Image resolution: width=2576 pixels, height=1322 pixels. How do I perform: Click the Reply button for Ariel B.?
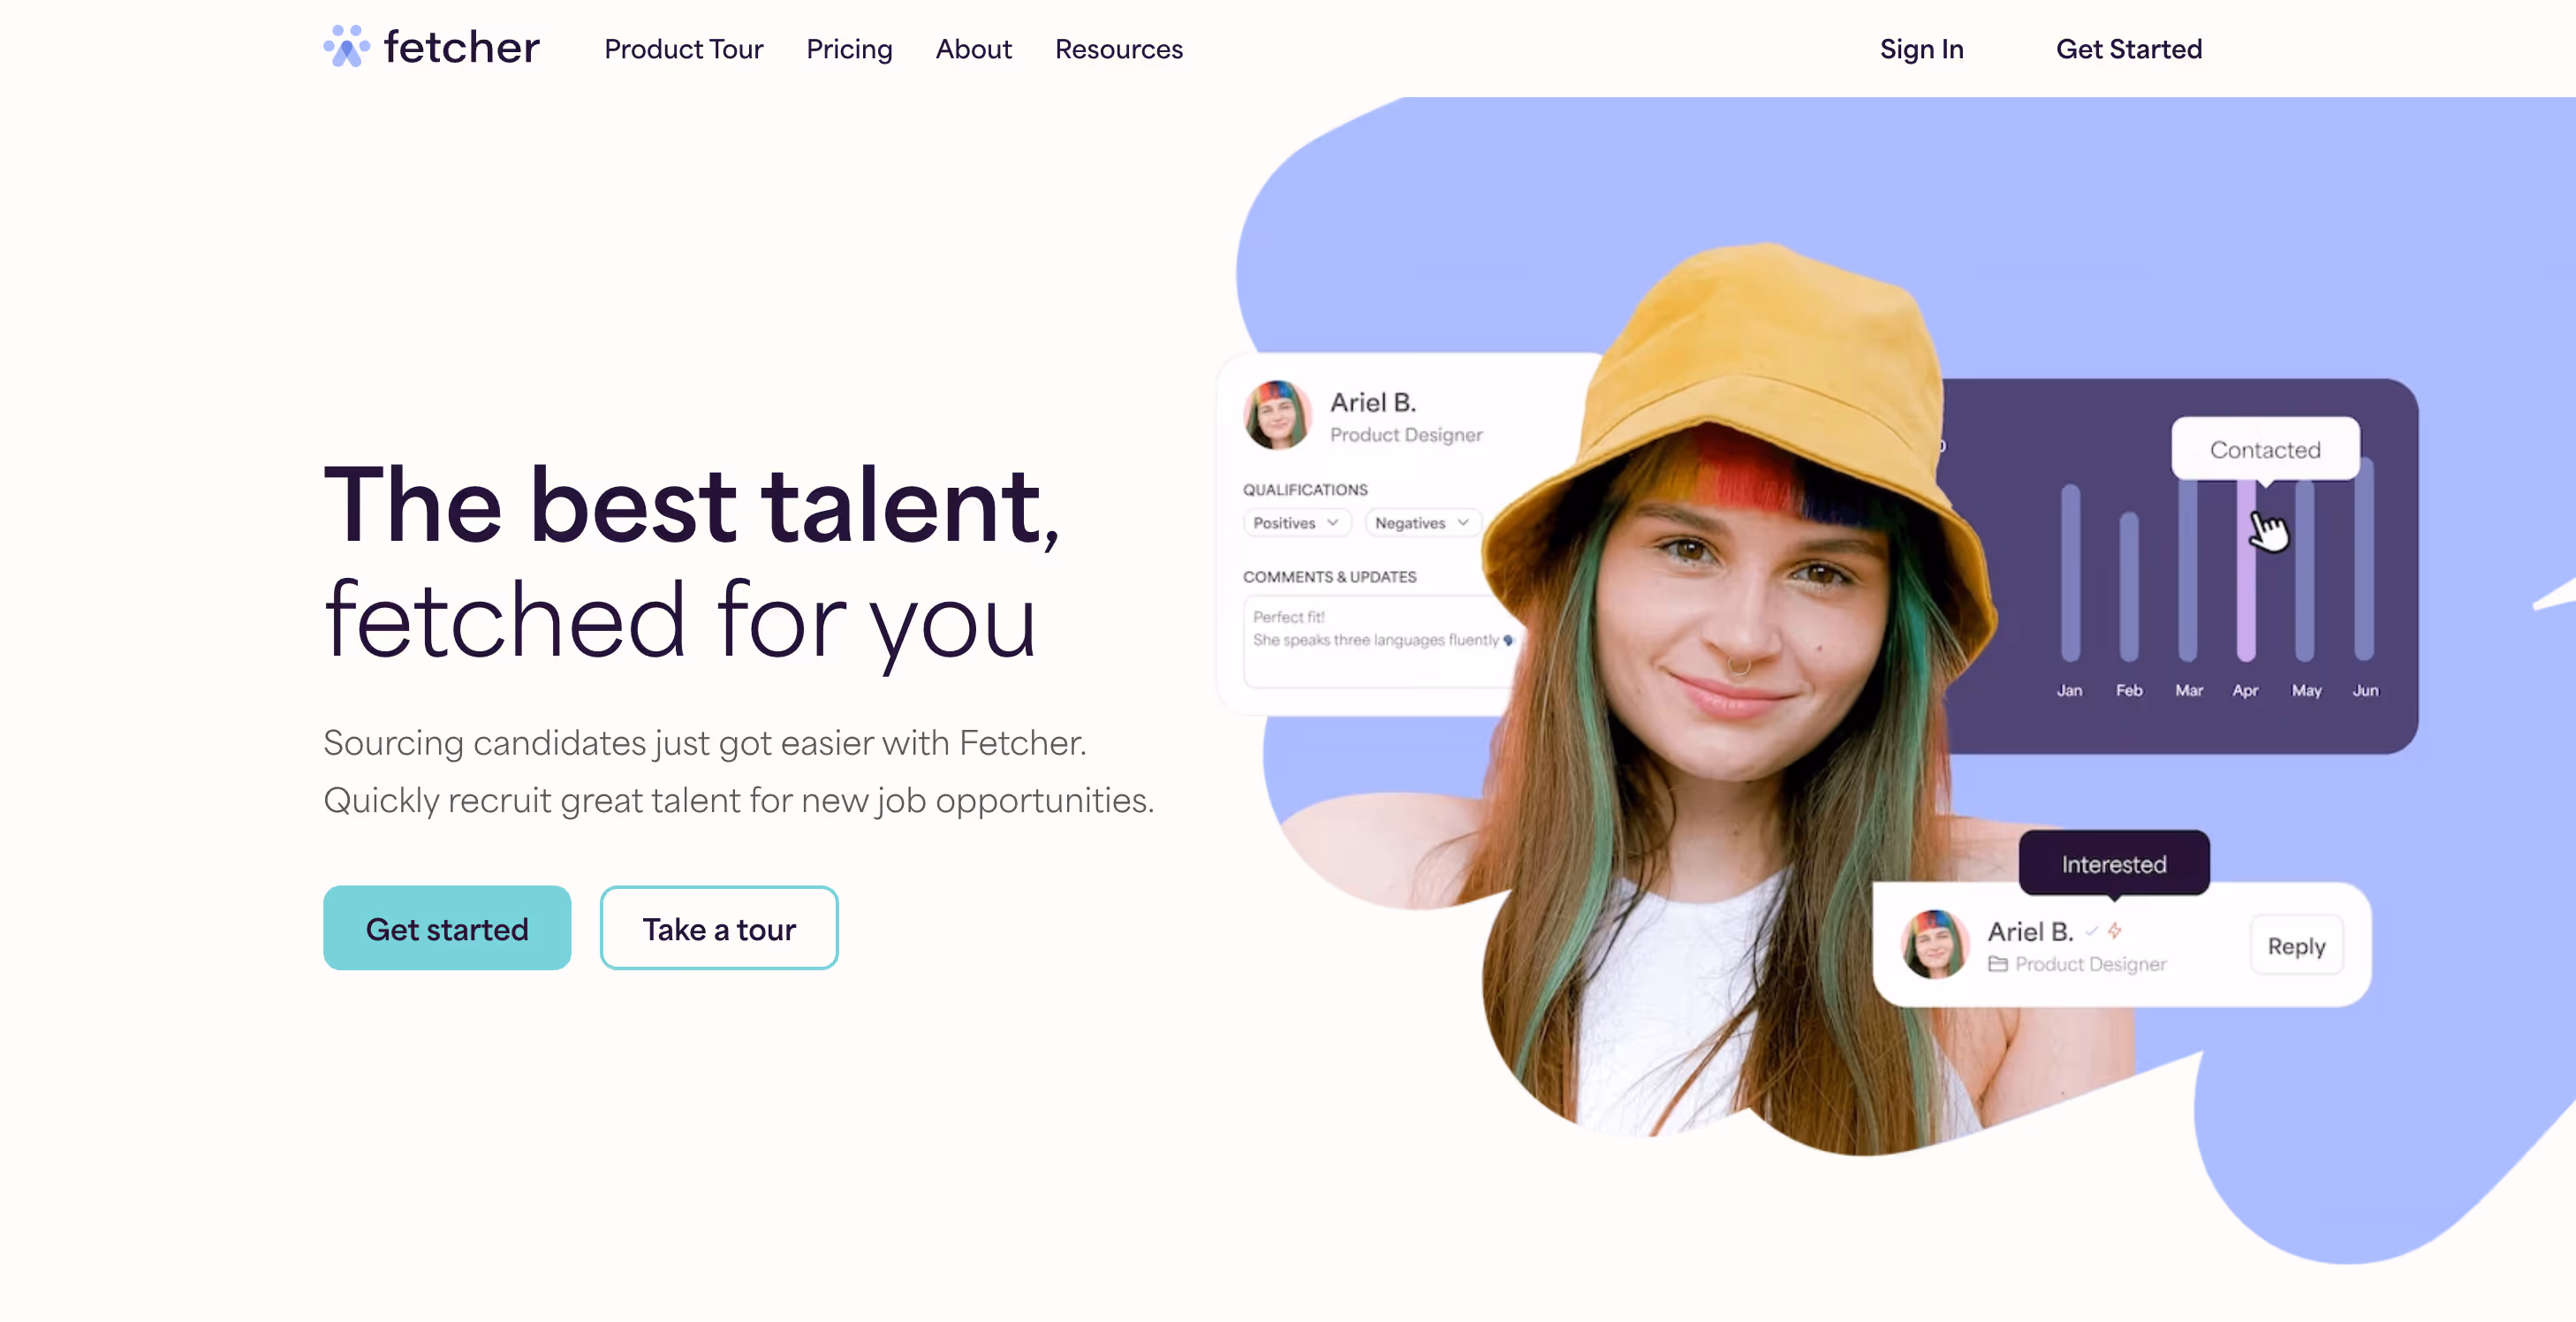click(2296, 946)
